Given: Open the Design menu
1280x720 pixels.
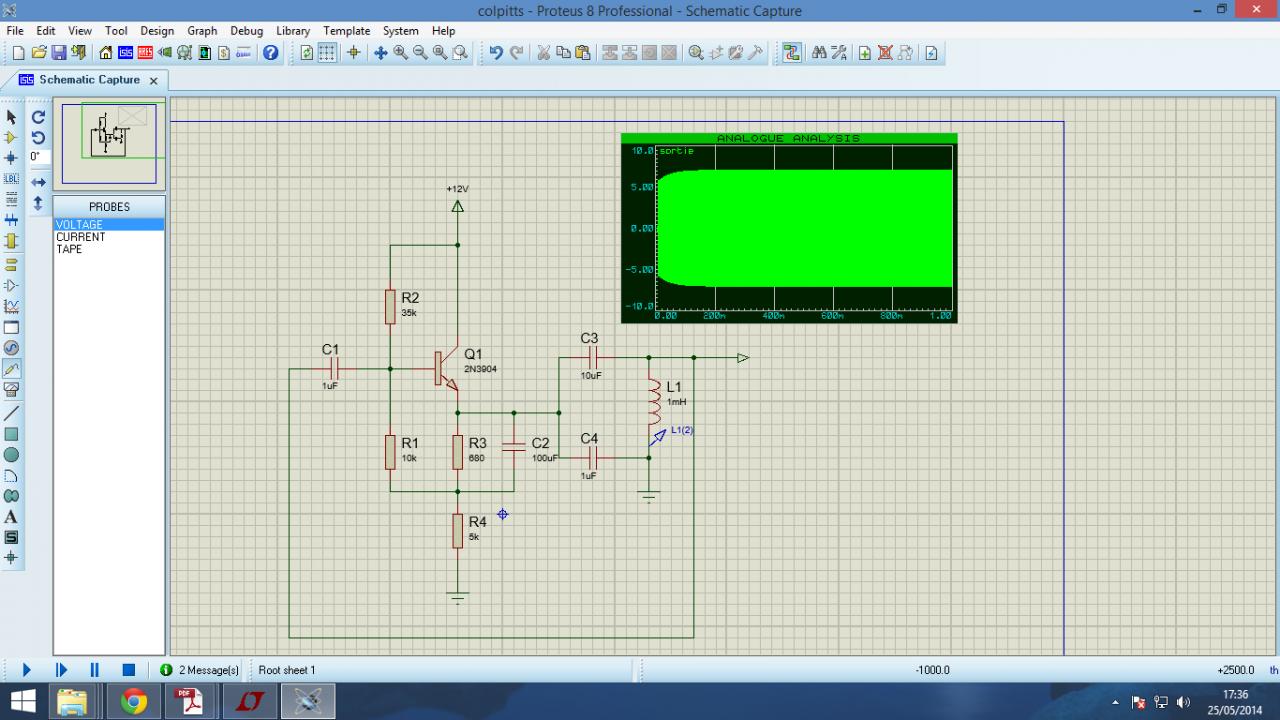Looking at the screenshot, I should click(x=157, y=31).
